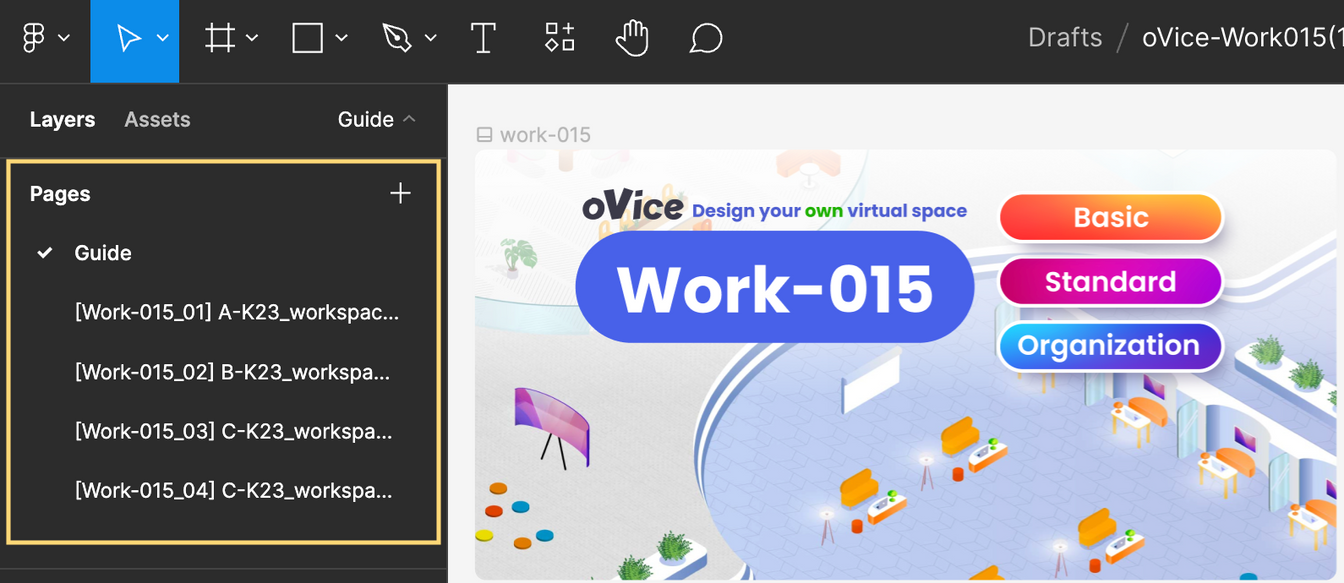Click the Drafts breadcrumb link

[x=1065, y=38]
